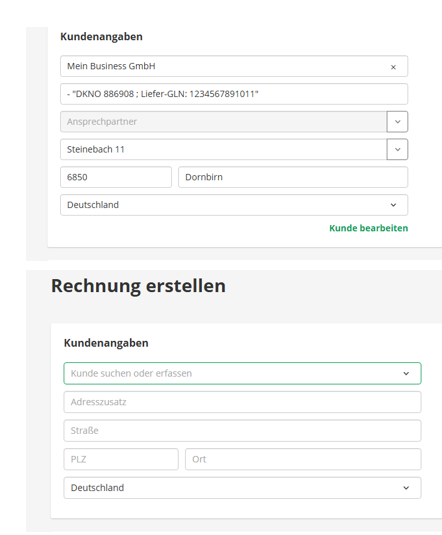Select the postal code field showing 6850

coord(116,177)
